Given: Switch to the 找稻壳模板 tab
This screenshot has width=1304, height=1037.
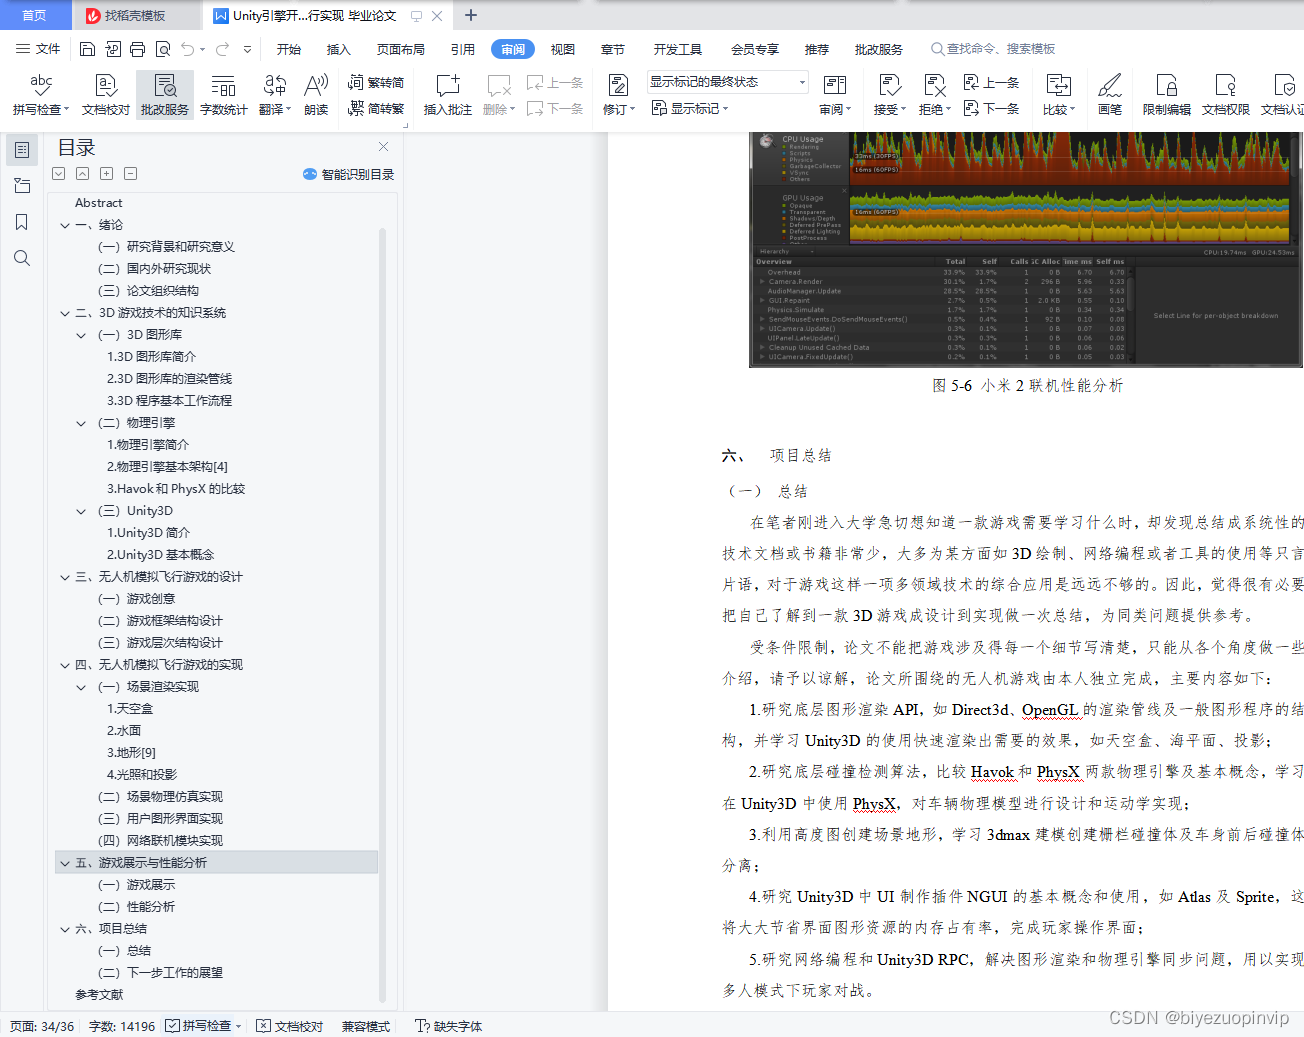Looking at the screenshot, I should (x=135, y=15).
